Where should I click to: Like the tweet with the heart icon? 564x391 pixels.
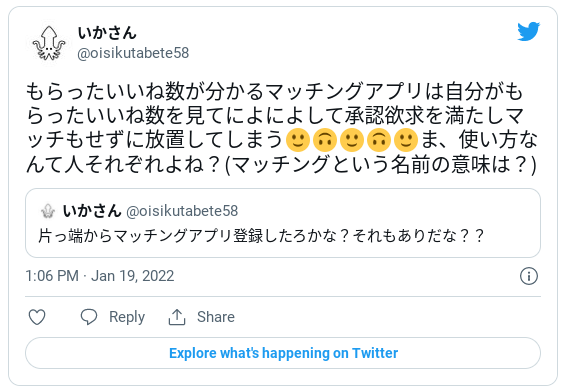tap(37, 317)
